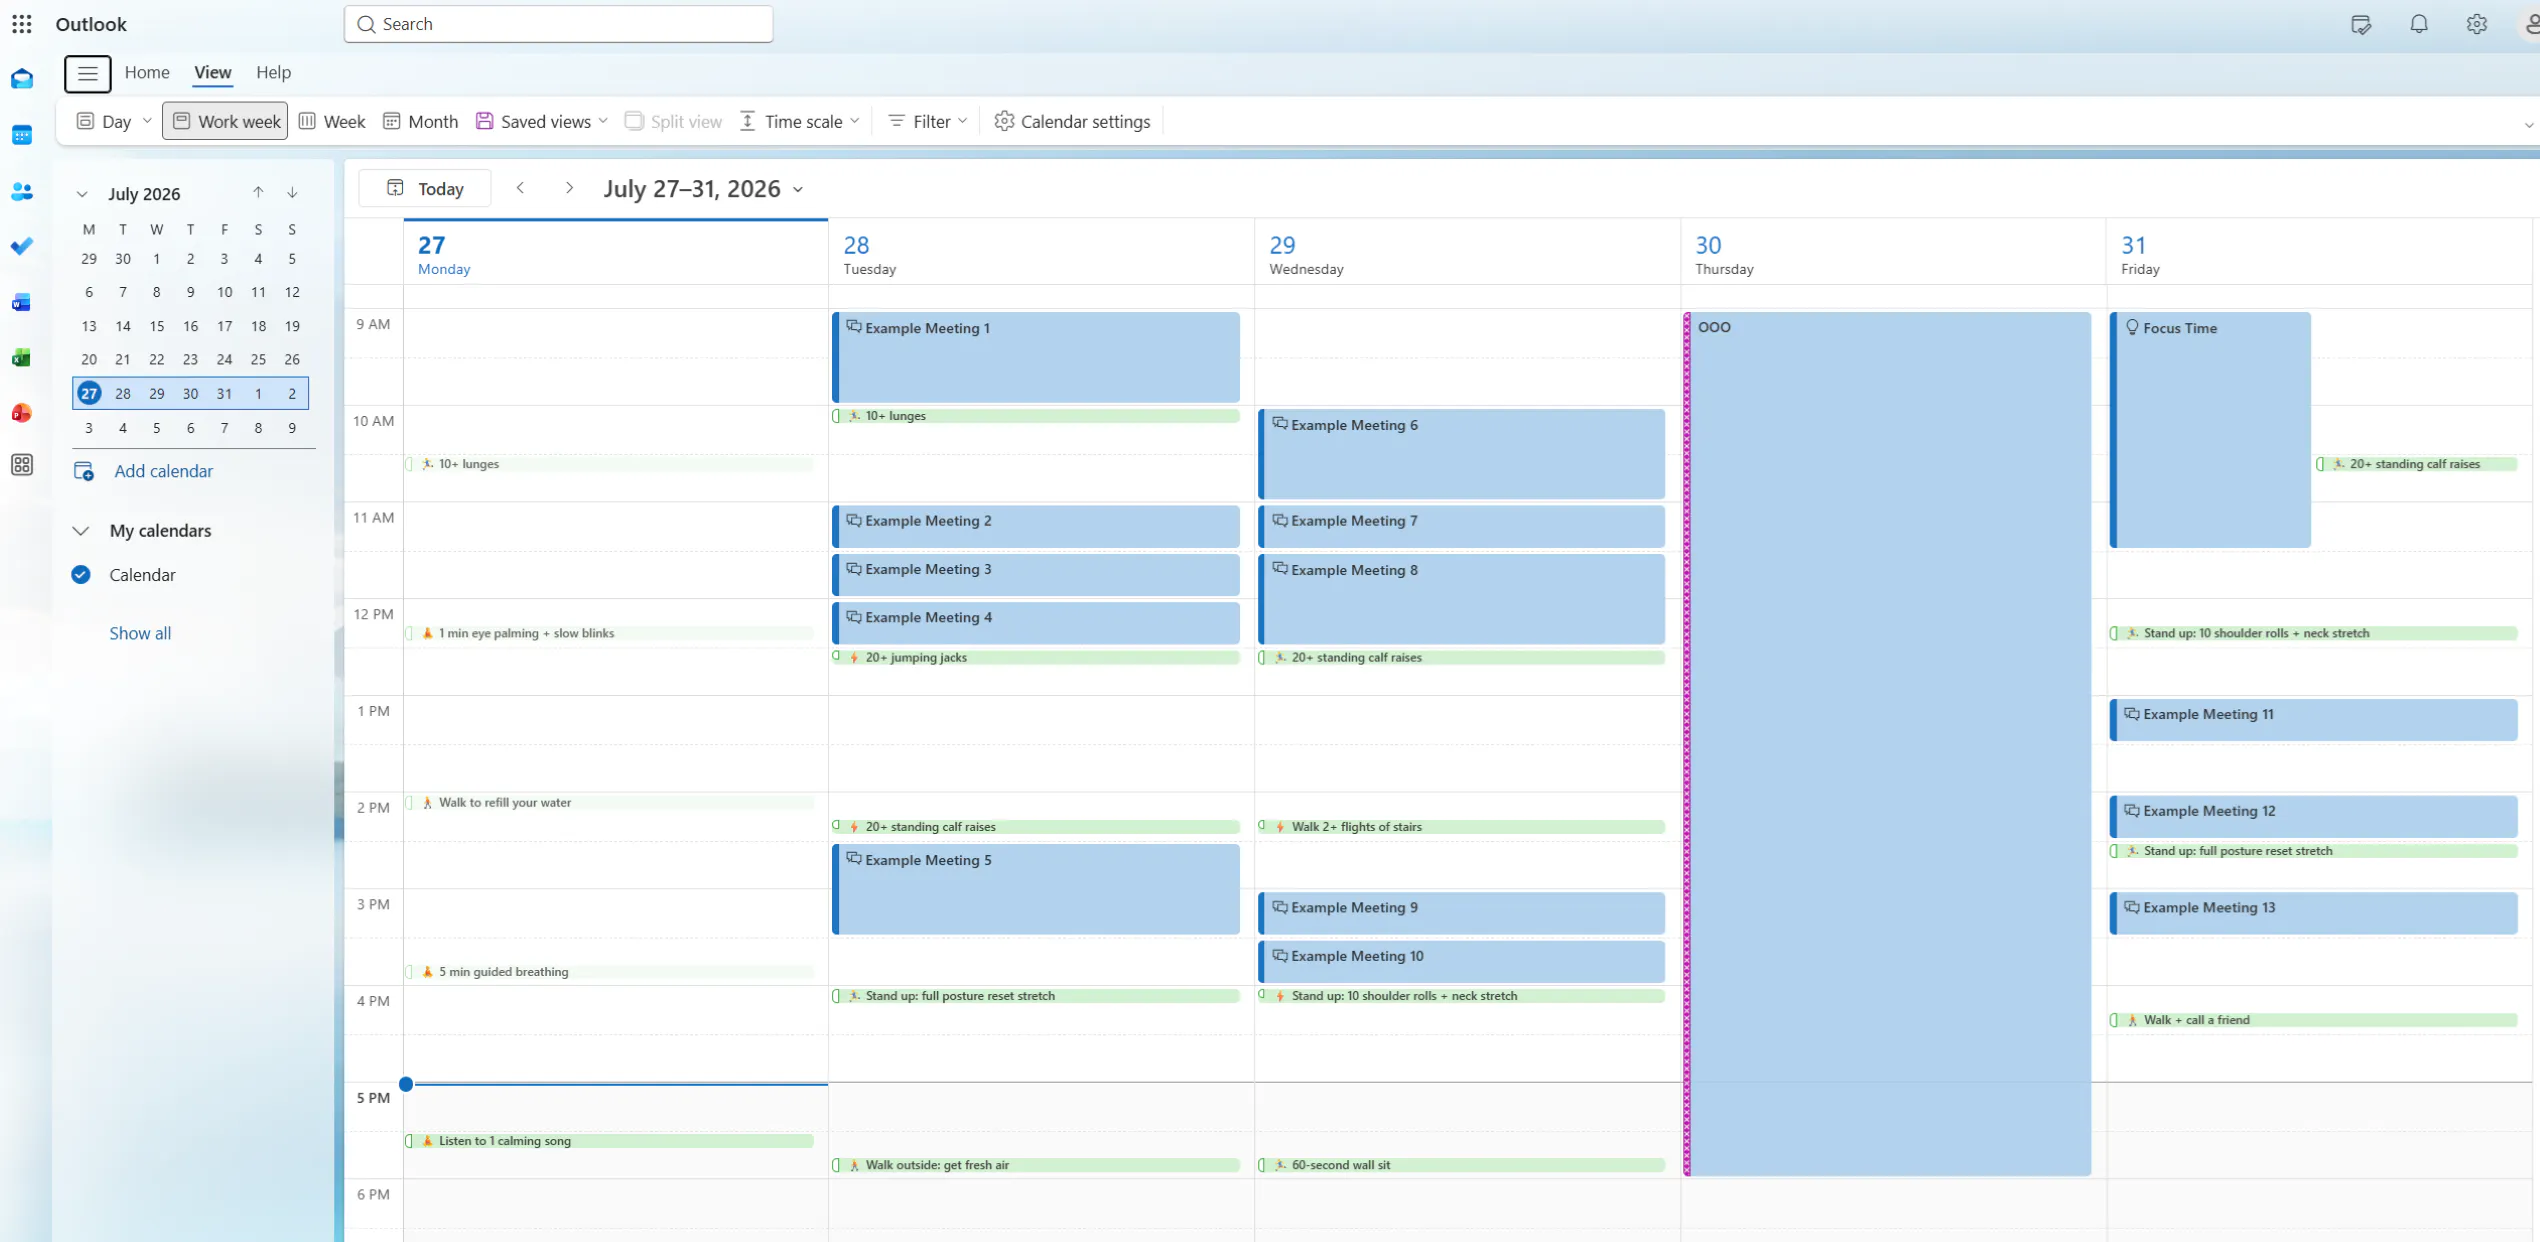Image resolution: width=2540 pixels, height=1242 pixels.
Task: Open Example Meeting 1 event
Action: (1036, 357)
